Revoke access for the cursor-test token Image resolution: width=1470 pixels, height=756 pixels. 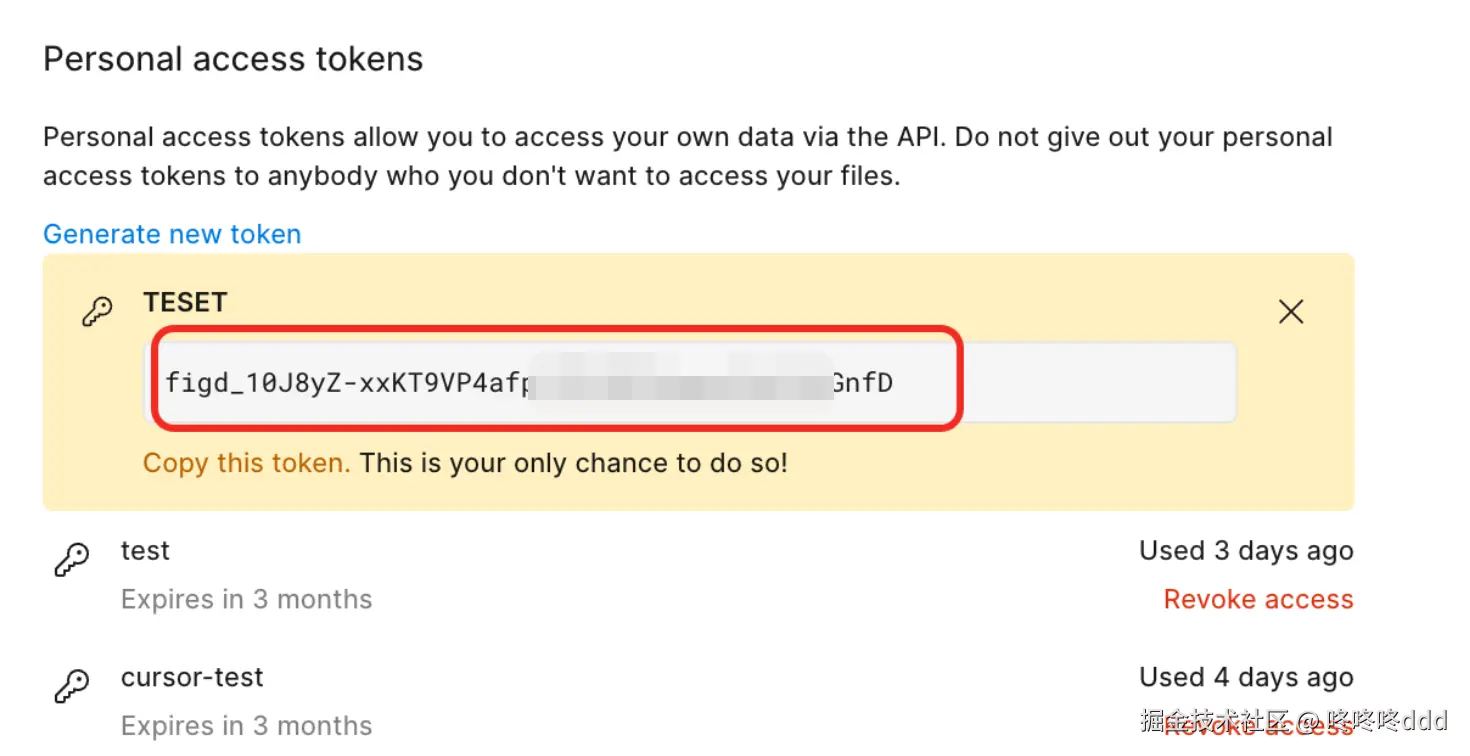1258,726
